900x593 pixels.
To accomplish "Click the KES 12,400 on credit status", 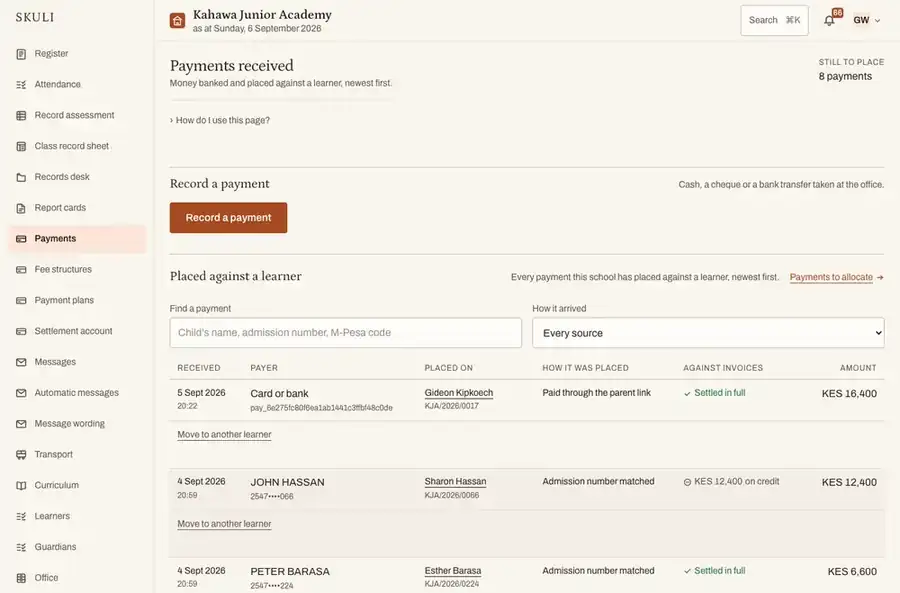I will tap(731, 482).
